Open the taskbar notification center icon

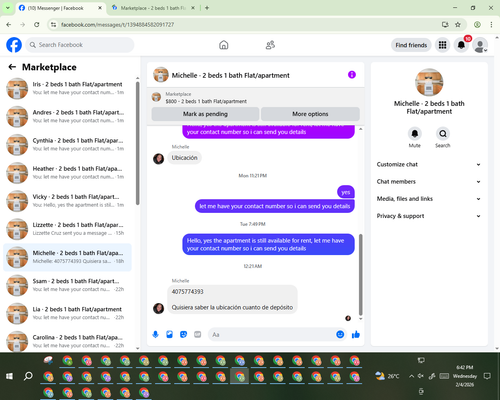point(487,376)
